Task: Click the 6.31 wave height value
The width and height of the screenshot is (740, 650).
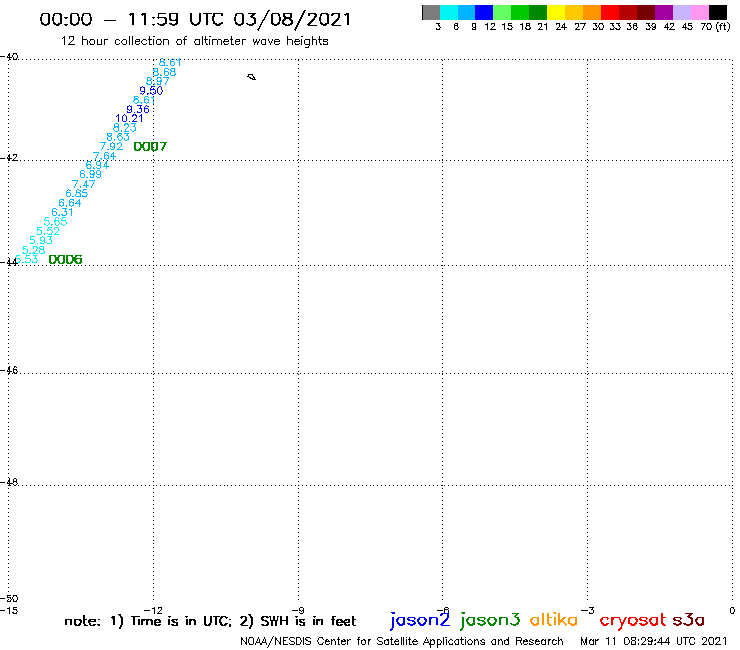Action: click(62, 212)
